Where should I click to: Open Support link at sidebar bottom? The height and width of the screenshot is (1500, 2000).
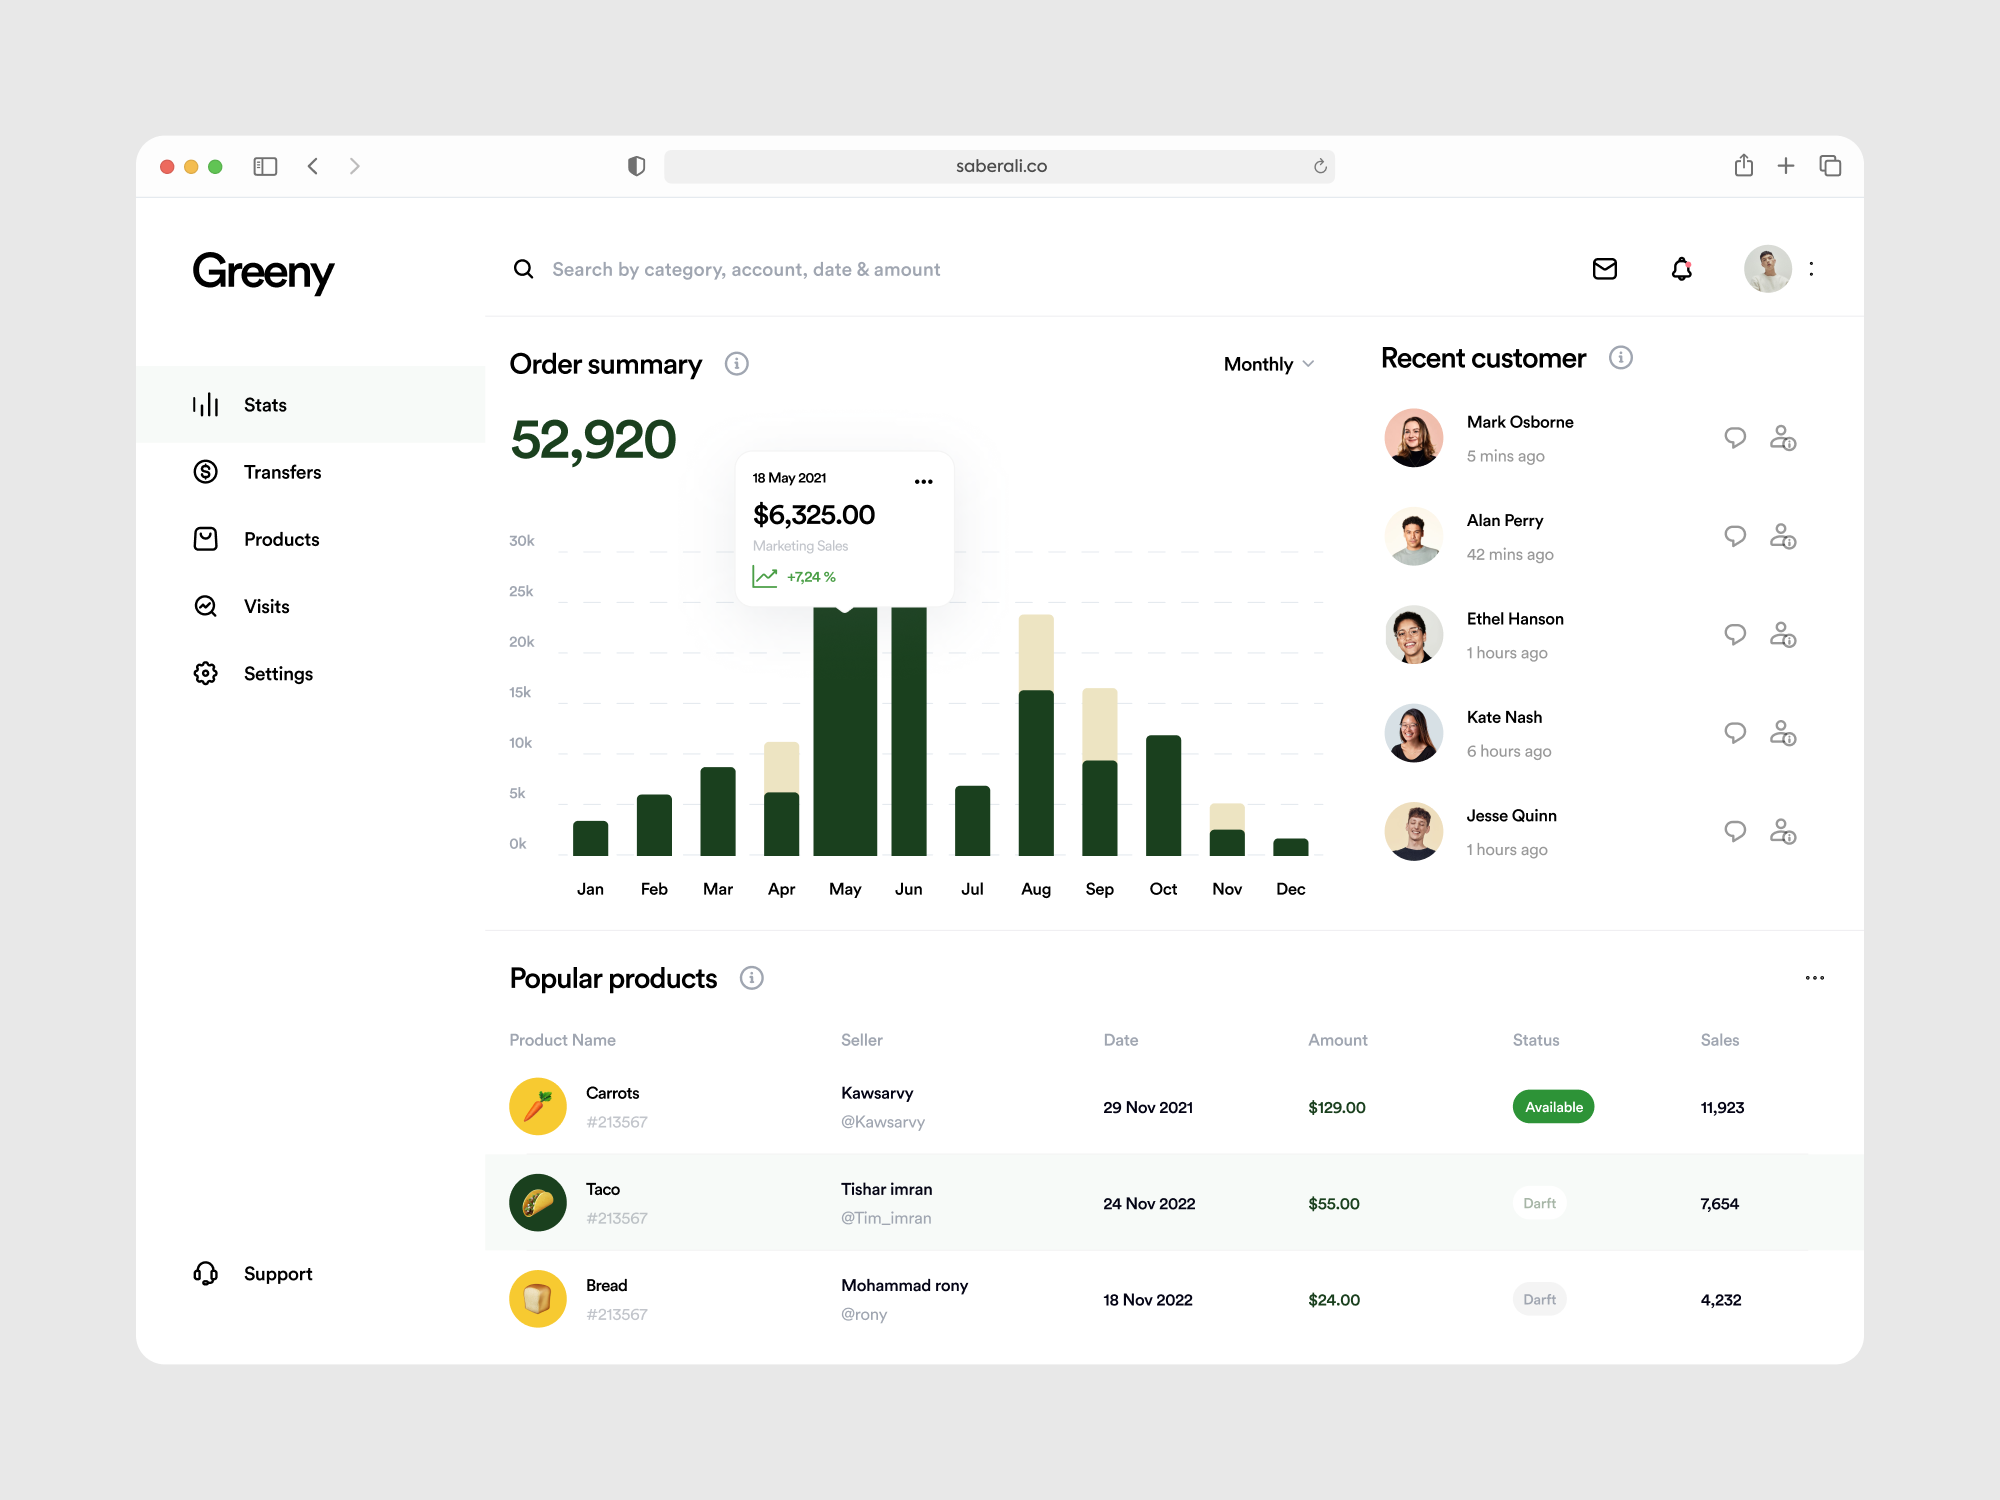254,1273
